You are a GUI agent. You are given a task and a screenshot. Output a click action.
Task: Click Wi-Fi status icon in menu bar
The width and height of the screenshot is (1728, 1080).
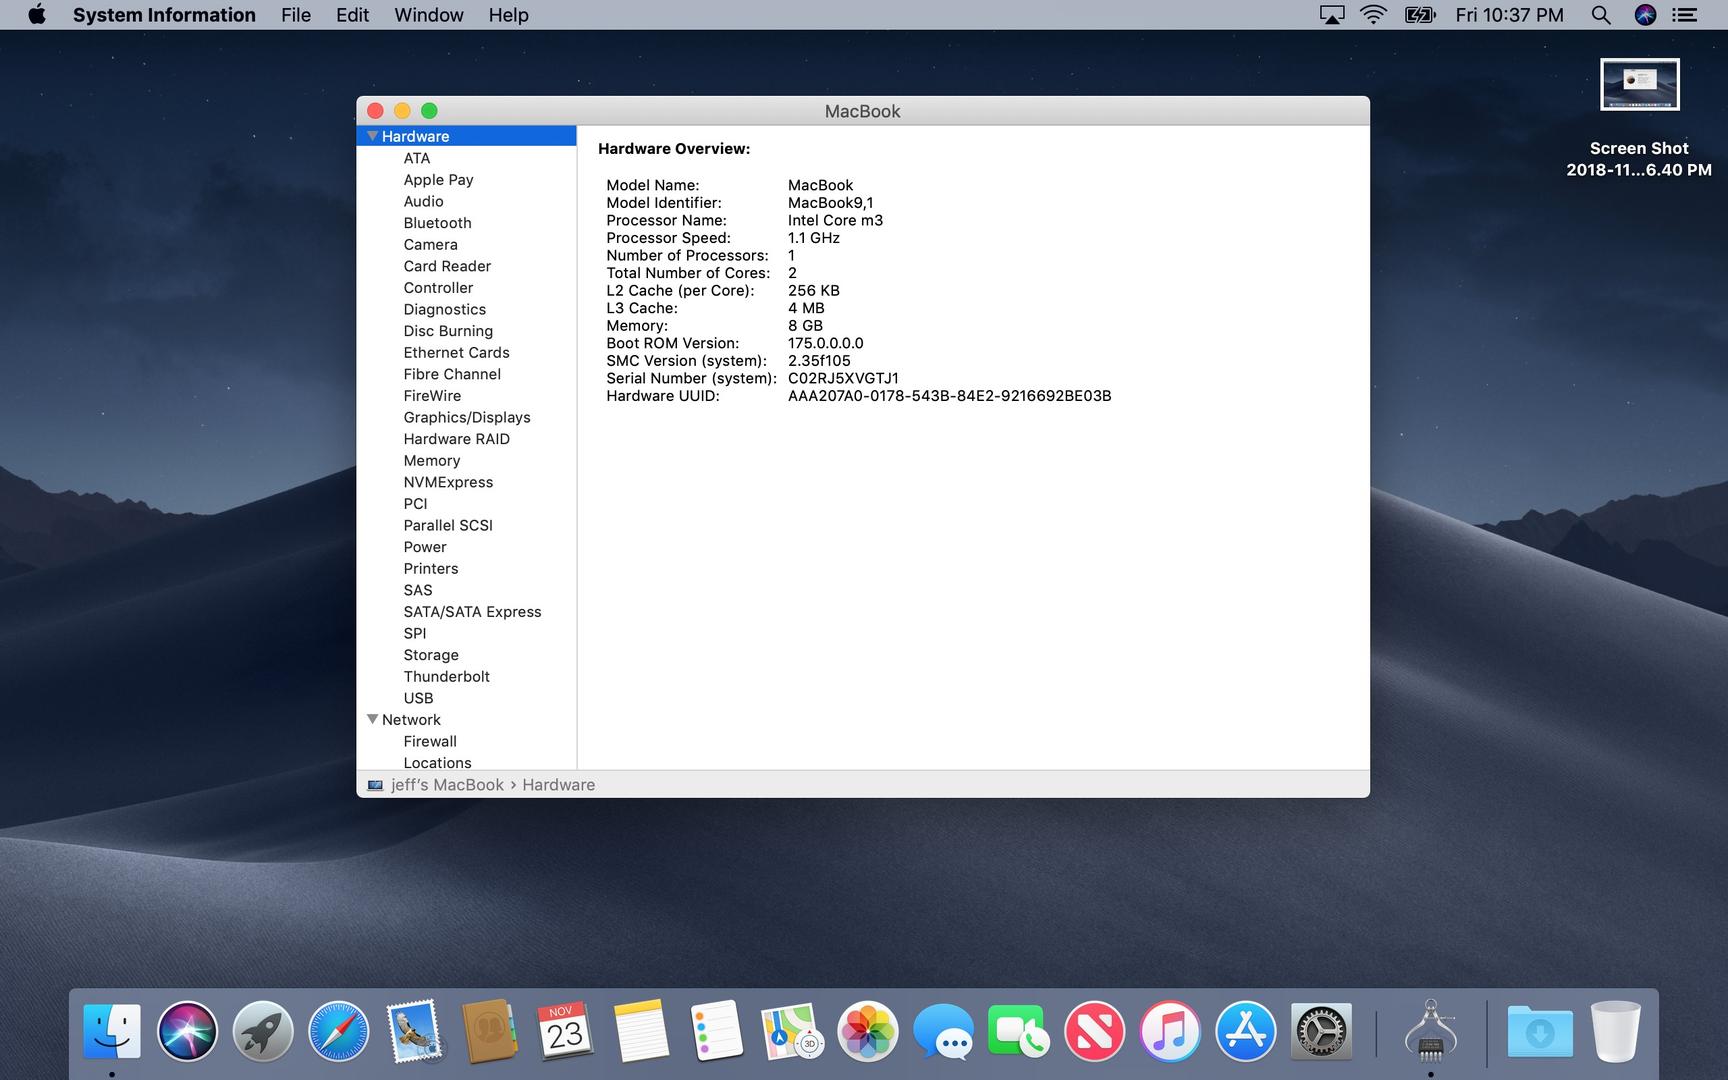[x=1374, y=15]
